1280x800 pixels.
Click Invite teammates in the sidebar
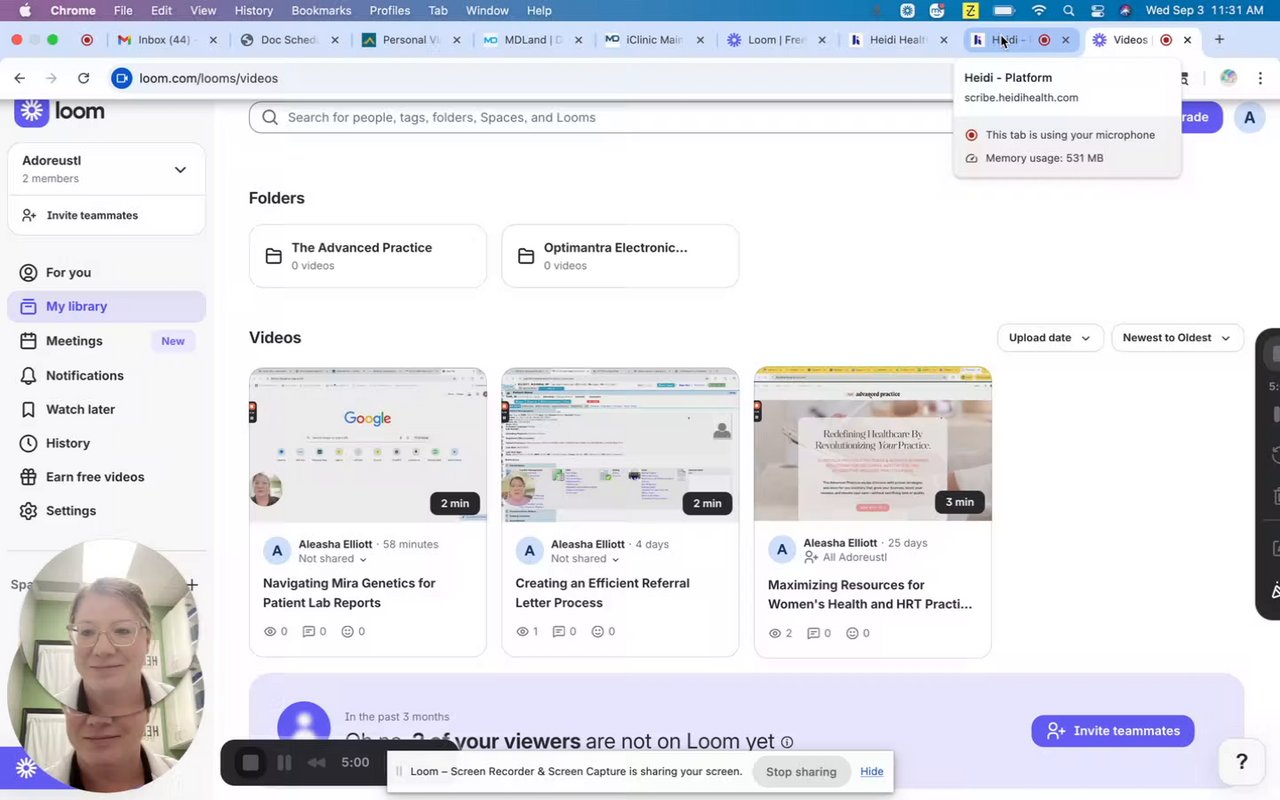106,215
